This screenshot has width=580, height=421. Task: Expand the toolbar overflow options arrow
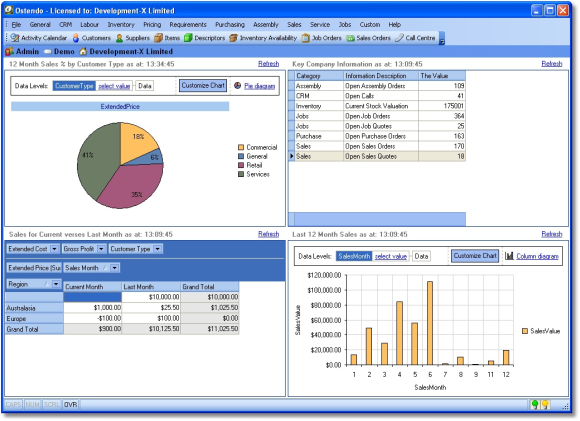442,41
